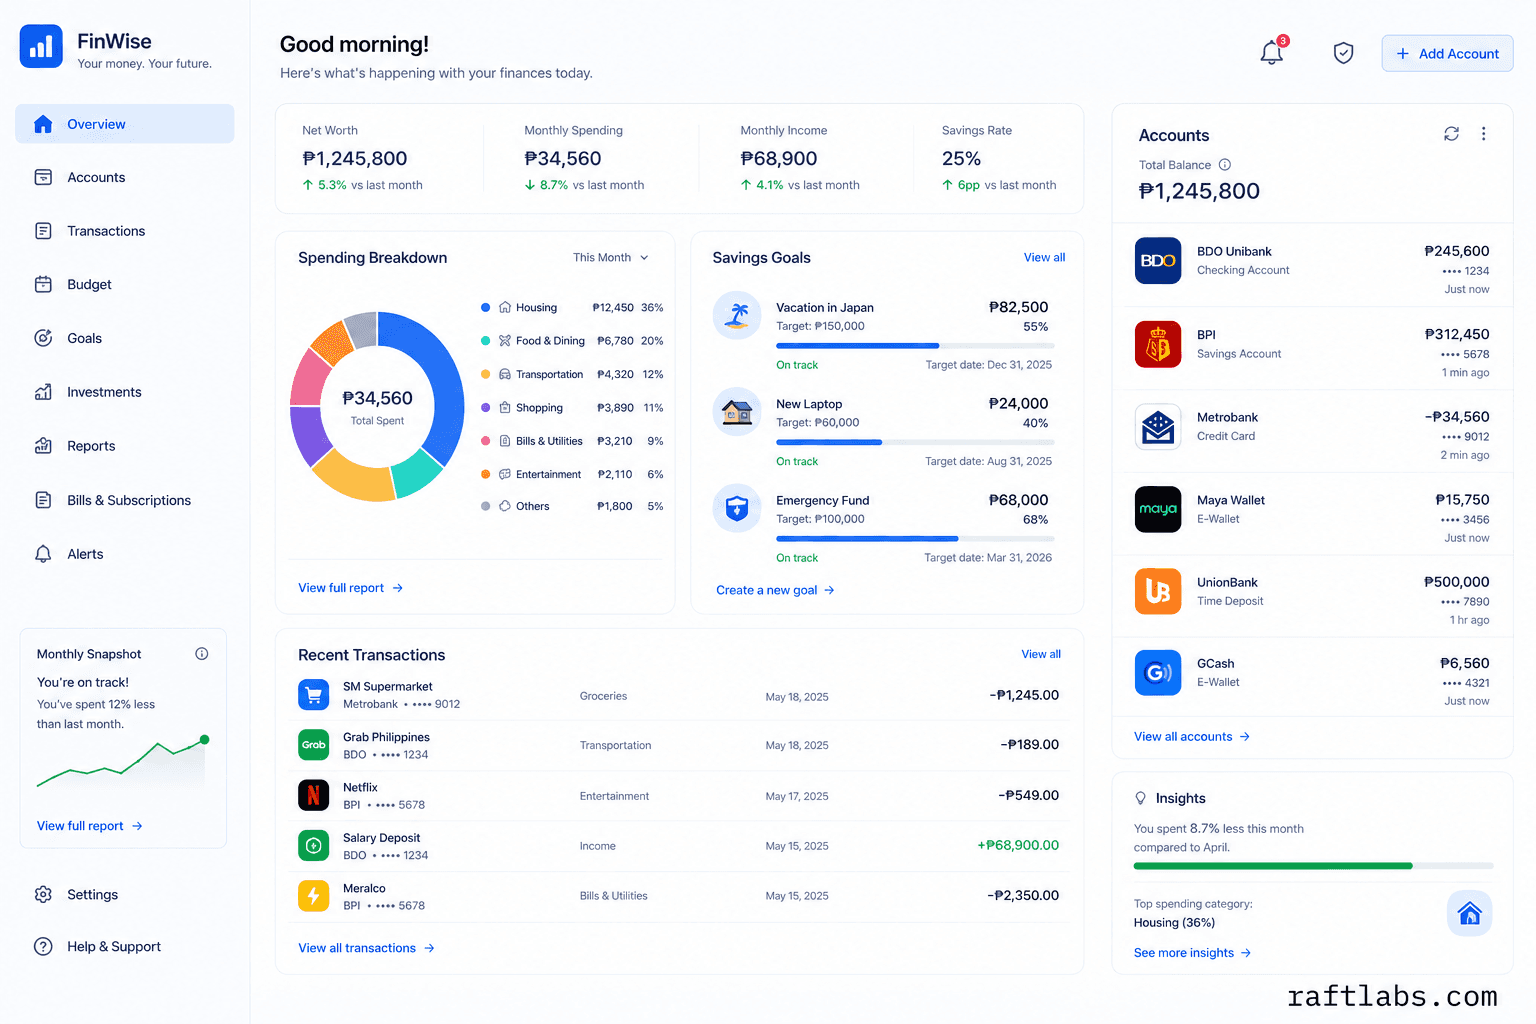Click the Maya Wallet logo

(x=1158, y=509)
